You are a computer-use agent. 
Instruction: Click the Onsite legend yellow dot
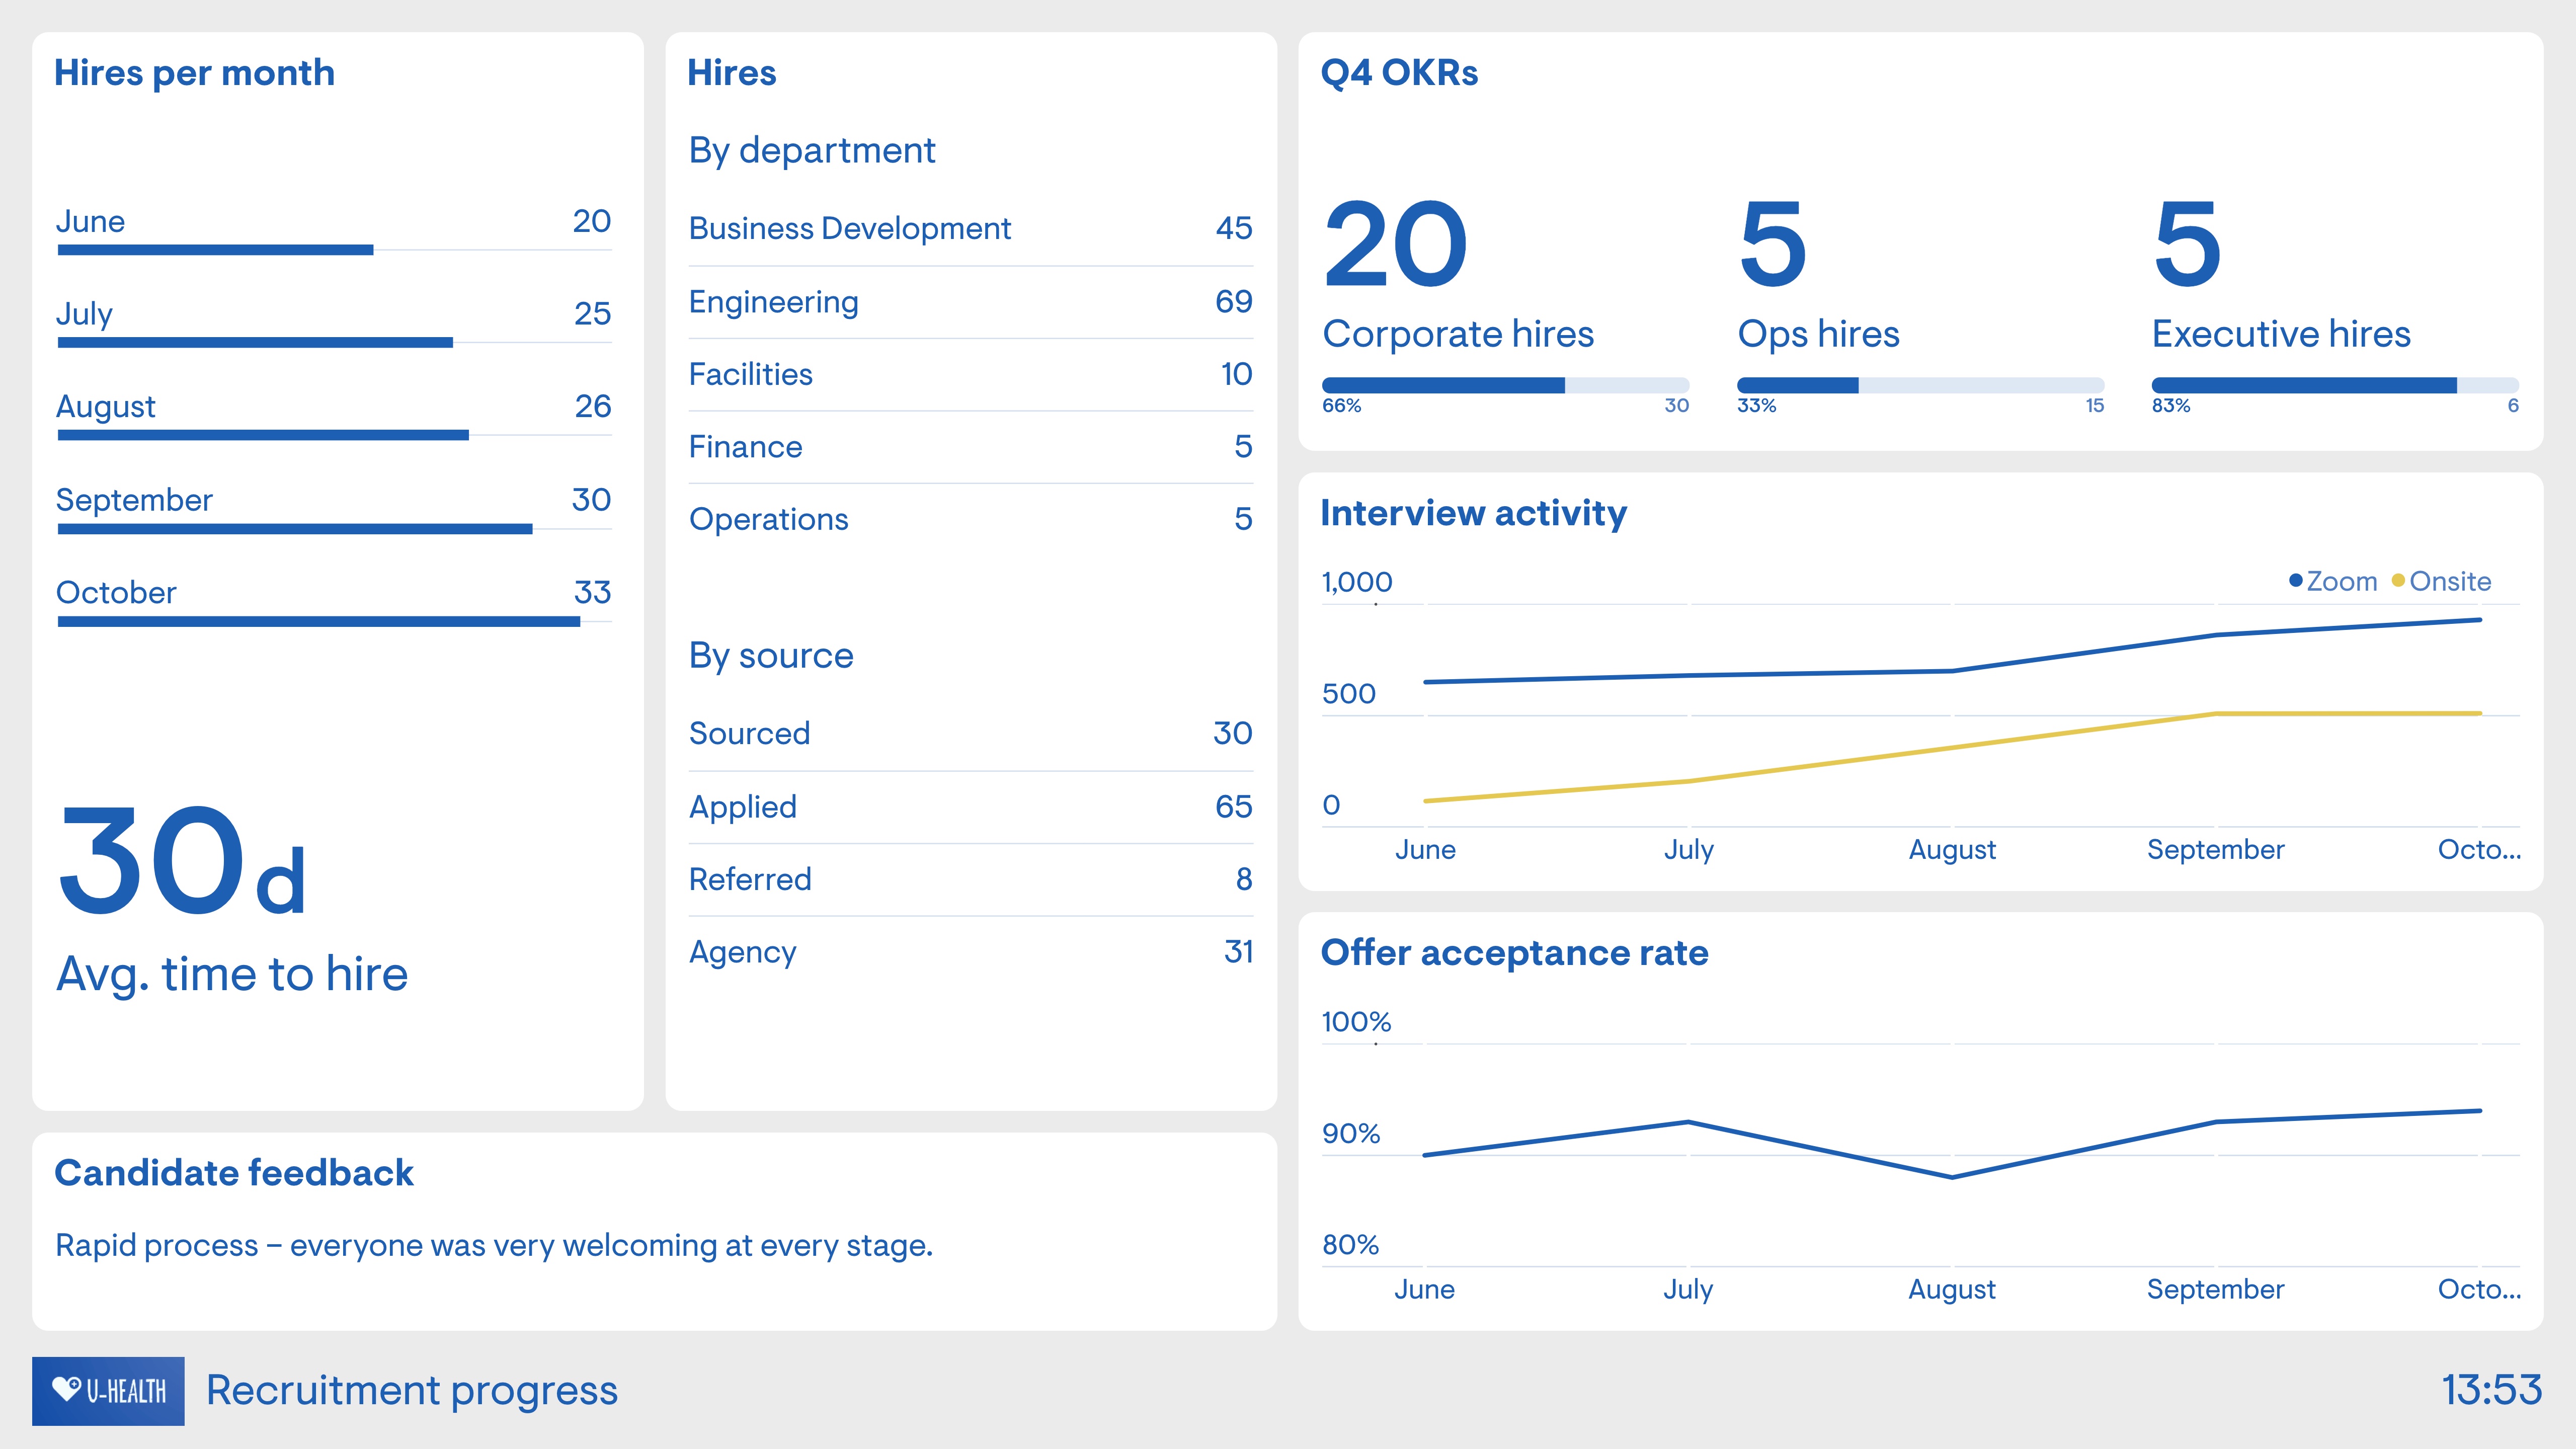click(x=2398, y=581)
